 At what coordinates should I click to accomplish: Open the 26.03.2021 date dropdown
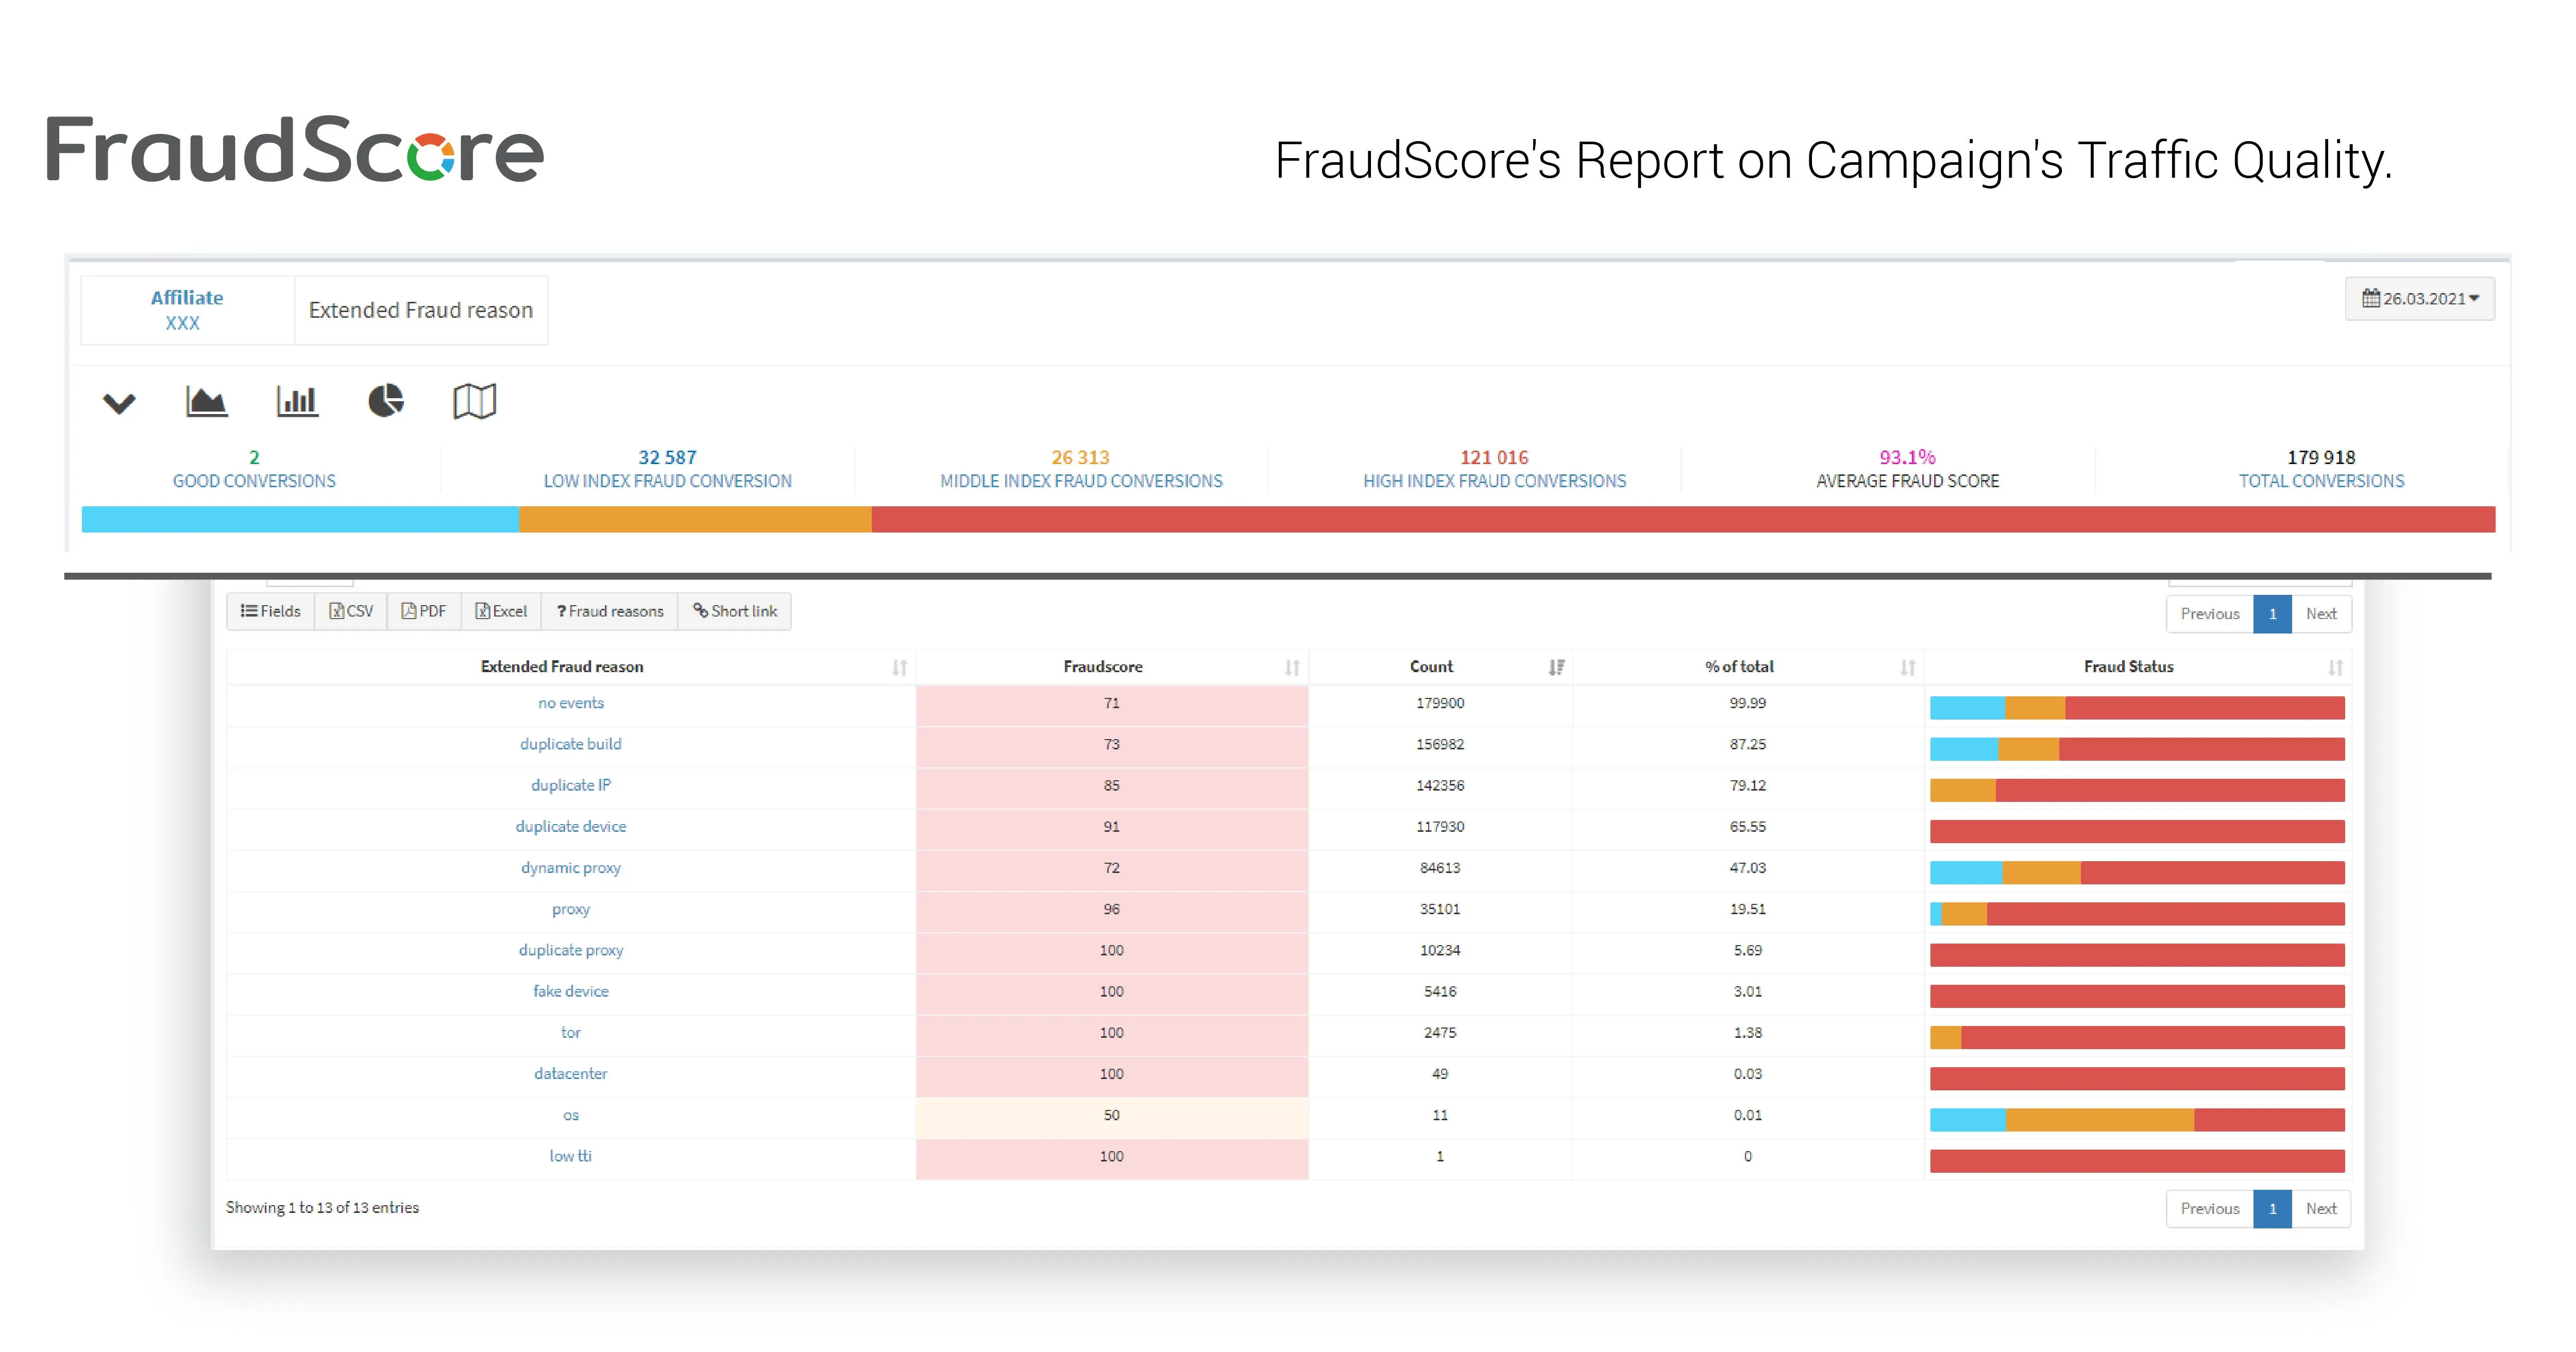(2420, 299)
